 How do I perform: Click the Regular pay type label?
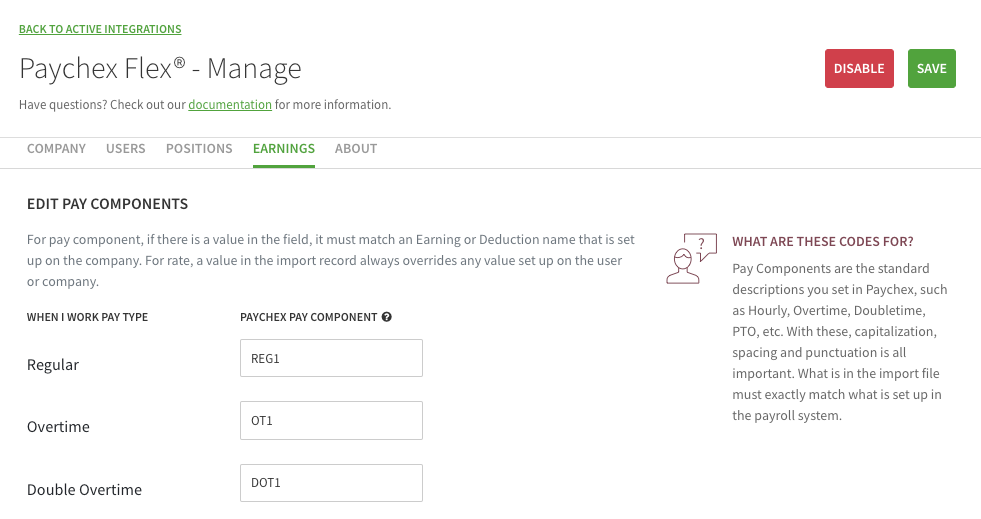click(x=53, y=365)
